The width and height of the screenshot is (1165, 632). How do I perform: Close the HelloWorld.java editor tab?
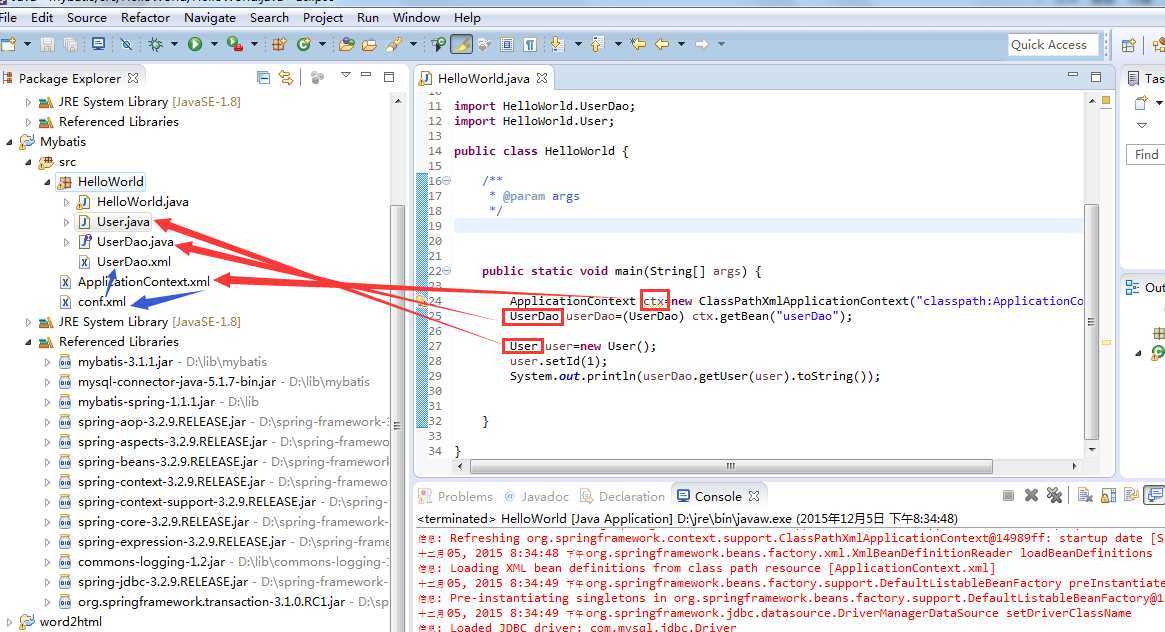542,77
